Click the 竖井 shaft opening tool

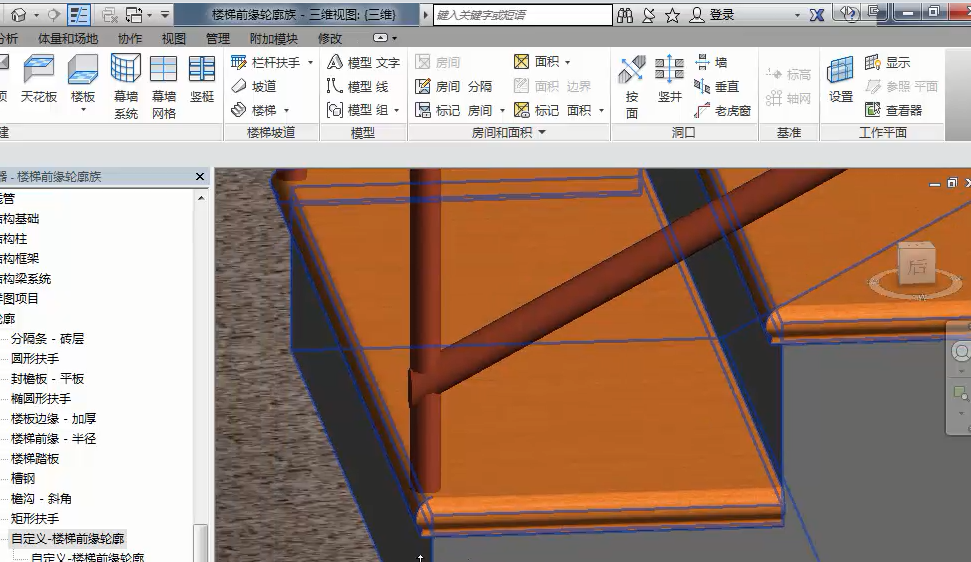(x=669, y=80)
